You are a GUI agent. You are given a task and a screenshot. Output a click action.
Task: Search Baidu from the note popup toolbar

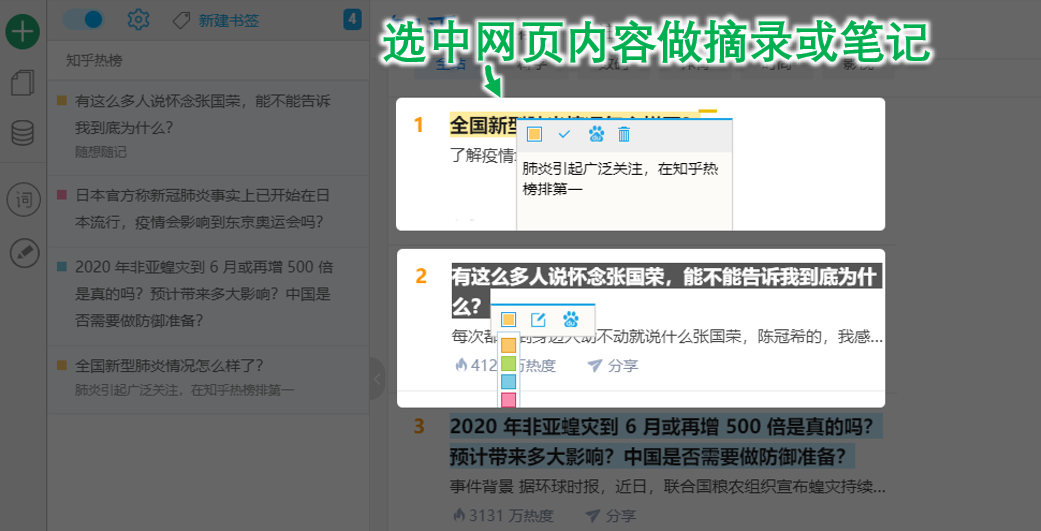click(595, 134)
